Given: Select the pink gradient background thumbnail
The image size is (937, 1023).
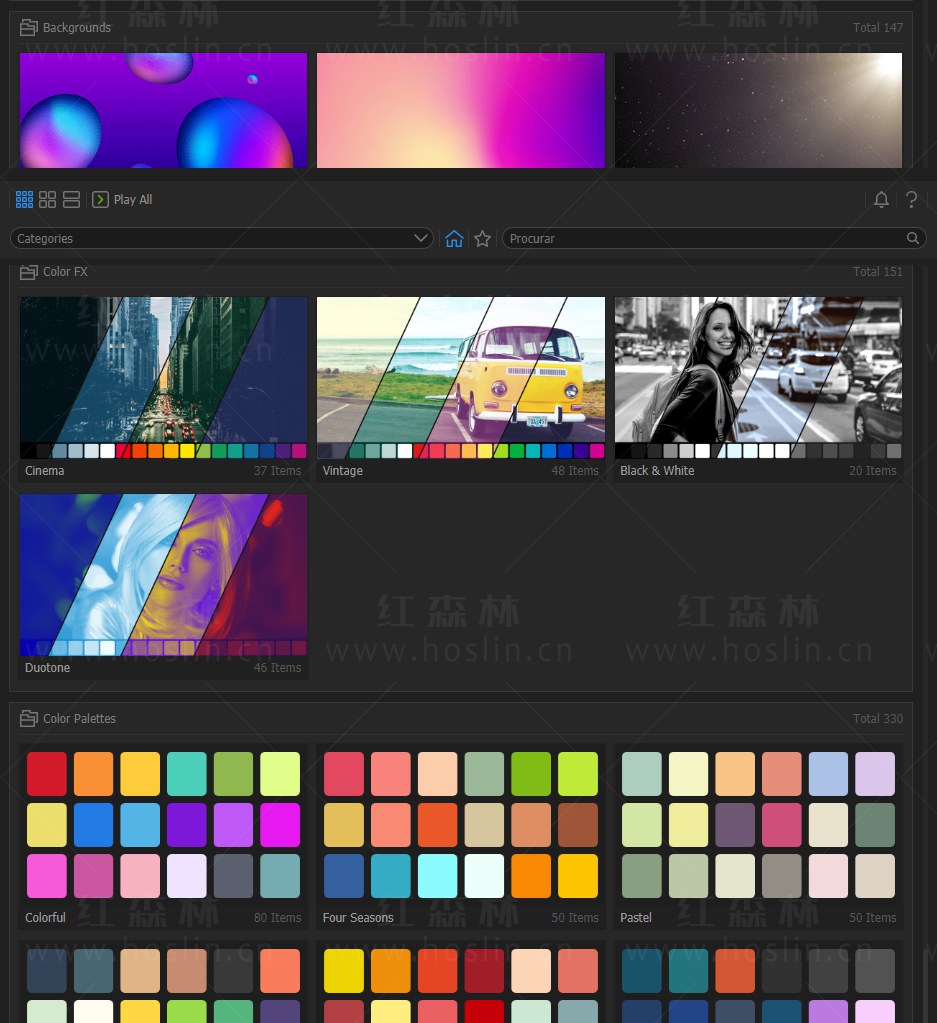Looking at the screenshot, I should [x=461, y=110].
